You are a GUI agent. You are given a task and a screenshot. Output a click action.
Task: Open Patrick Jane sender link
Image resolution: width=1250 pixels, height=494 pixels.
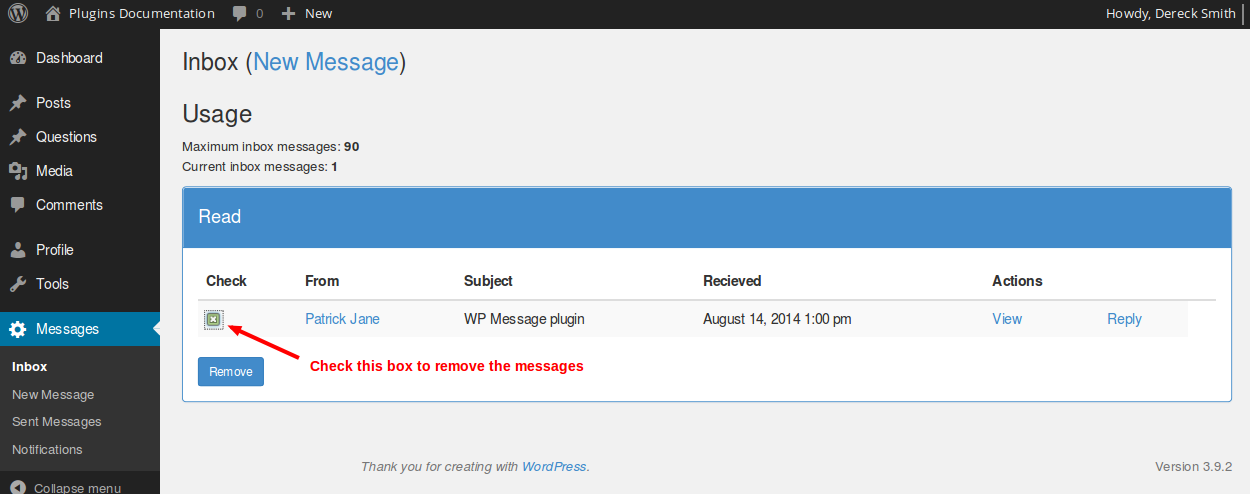coord(342,319)
